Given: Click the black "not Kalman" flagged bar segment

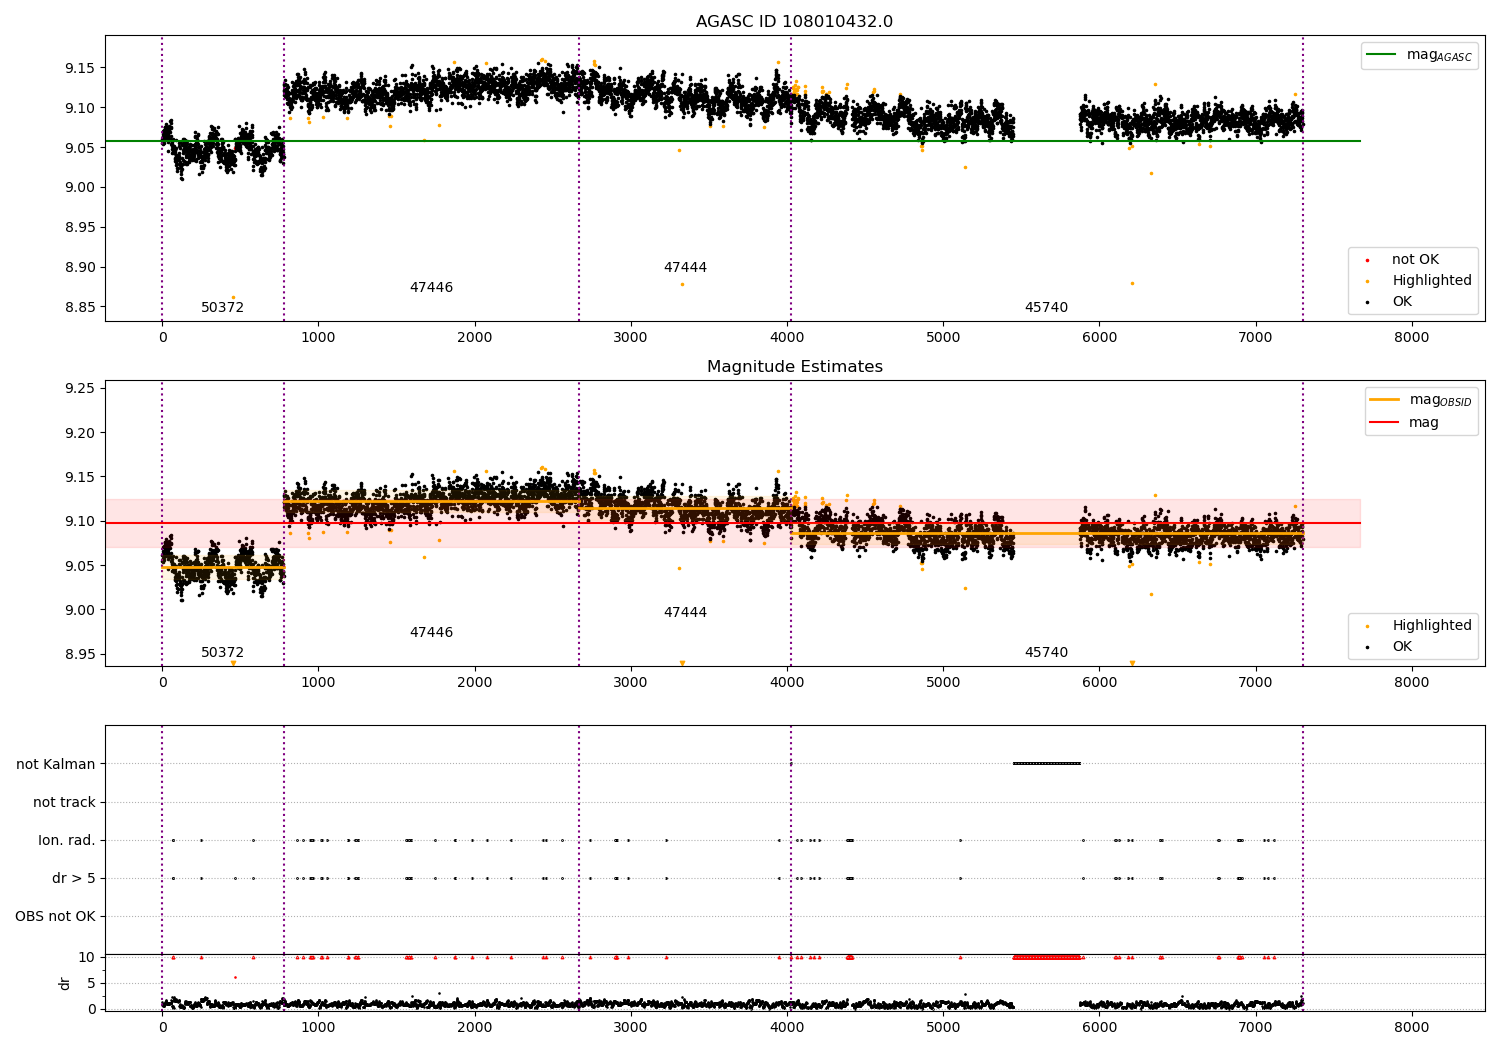Looking at the screenshot, I should 1047,764.
